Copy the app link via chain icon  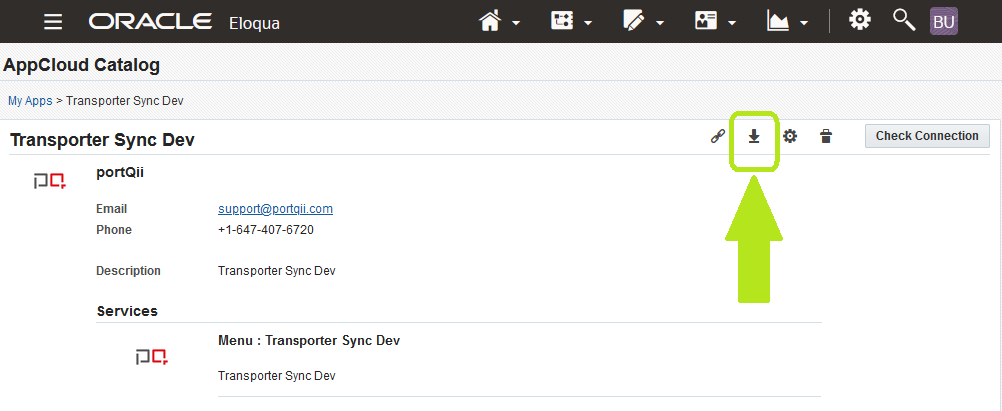718,136
